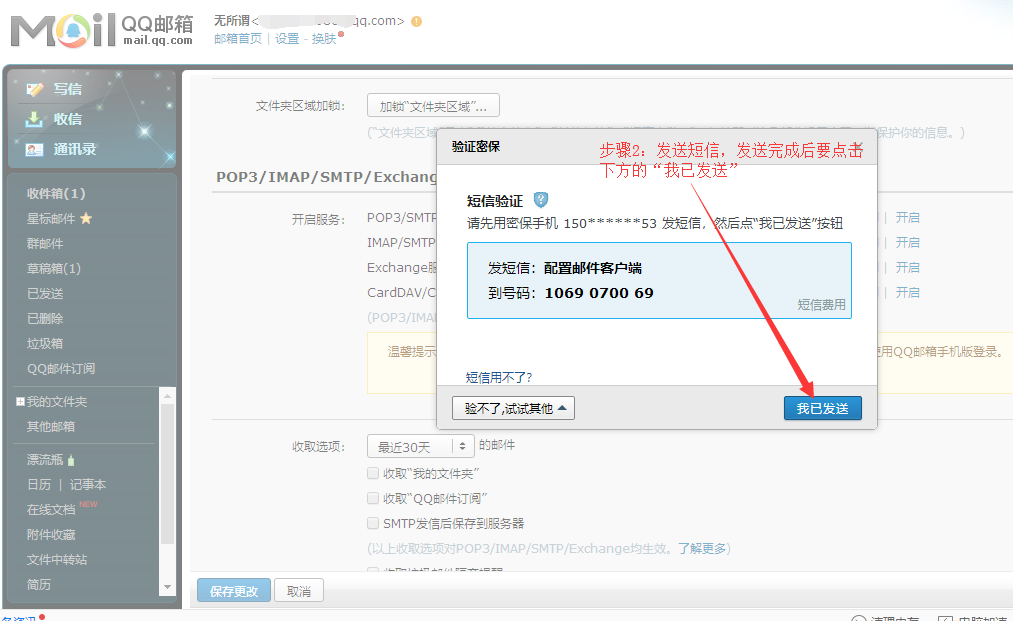Click the compose (写信) pencil icon
This screenshot has height=621, width=1013.
[x=34, y=89]
